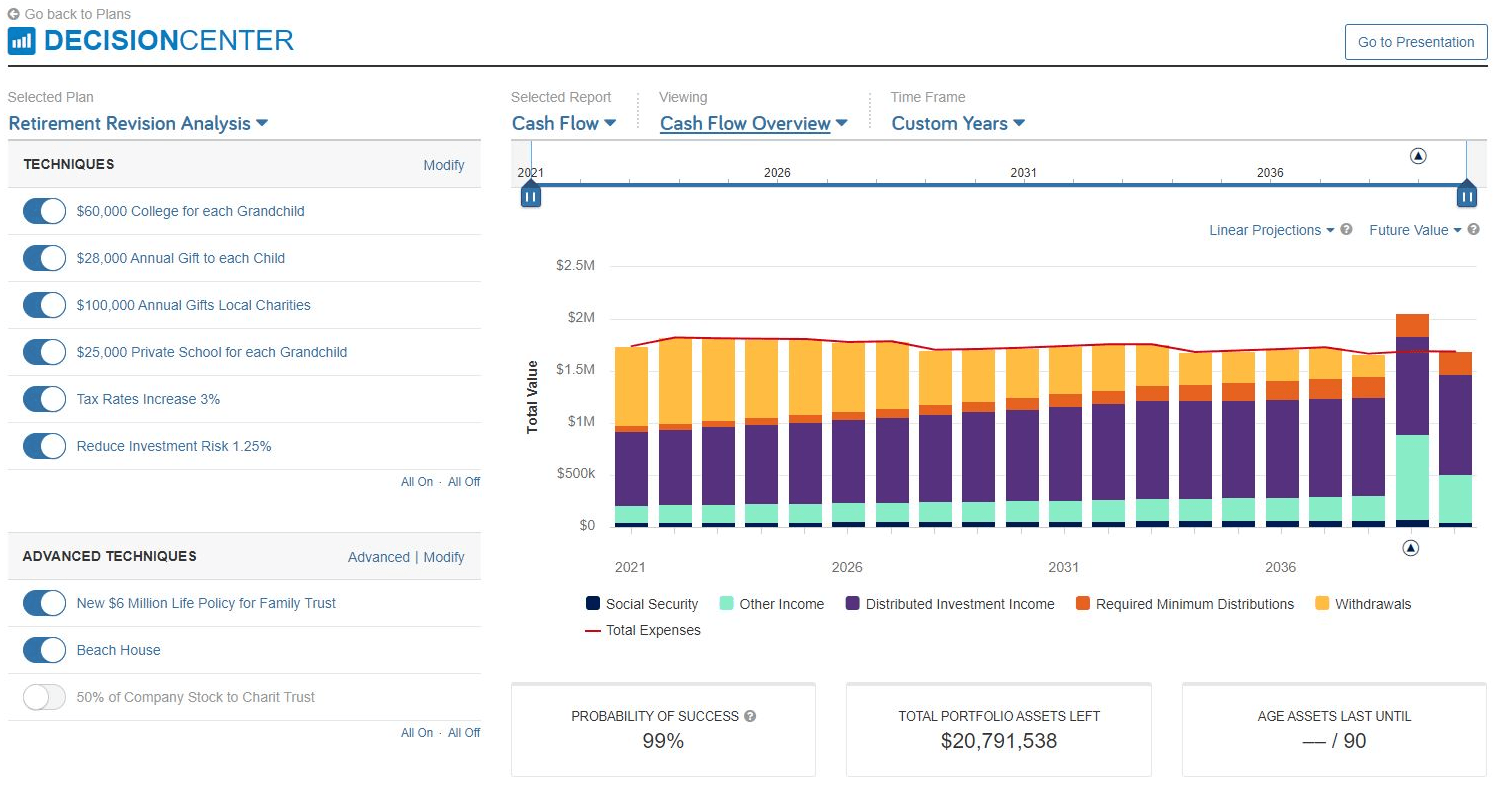The height and width of the screenshot is (787, 1496).
Task: Open the Cash Flow Overview viewing dropdown
Action: point(754,123)
